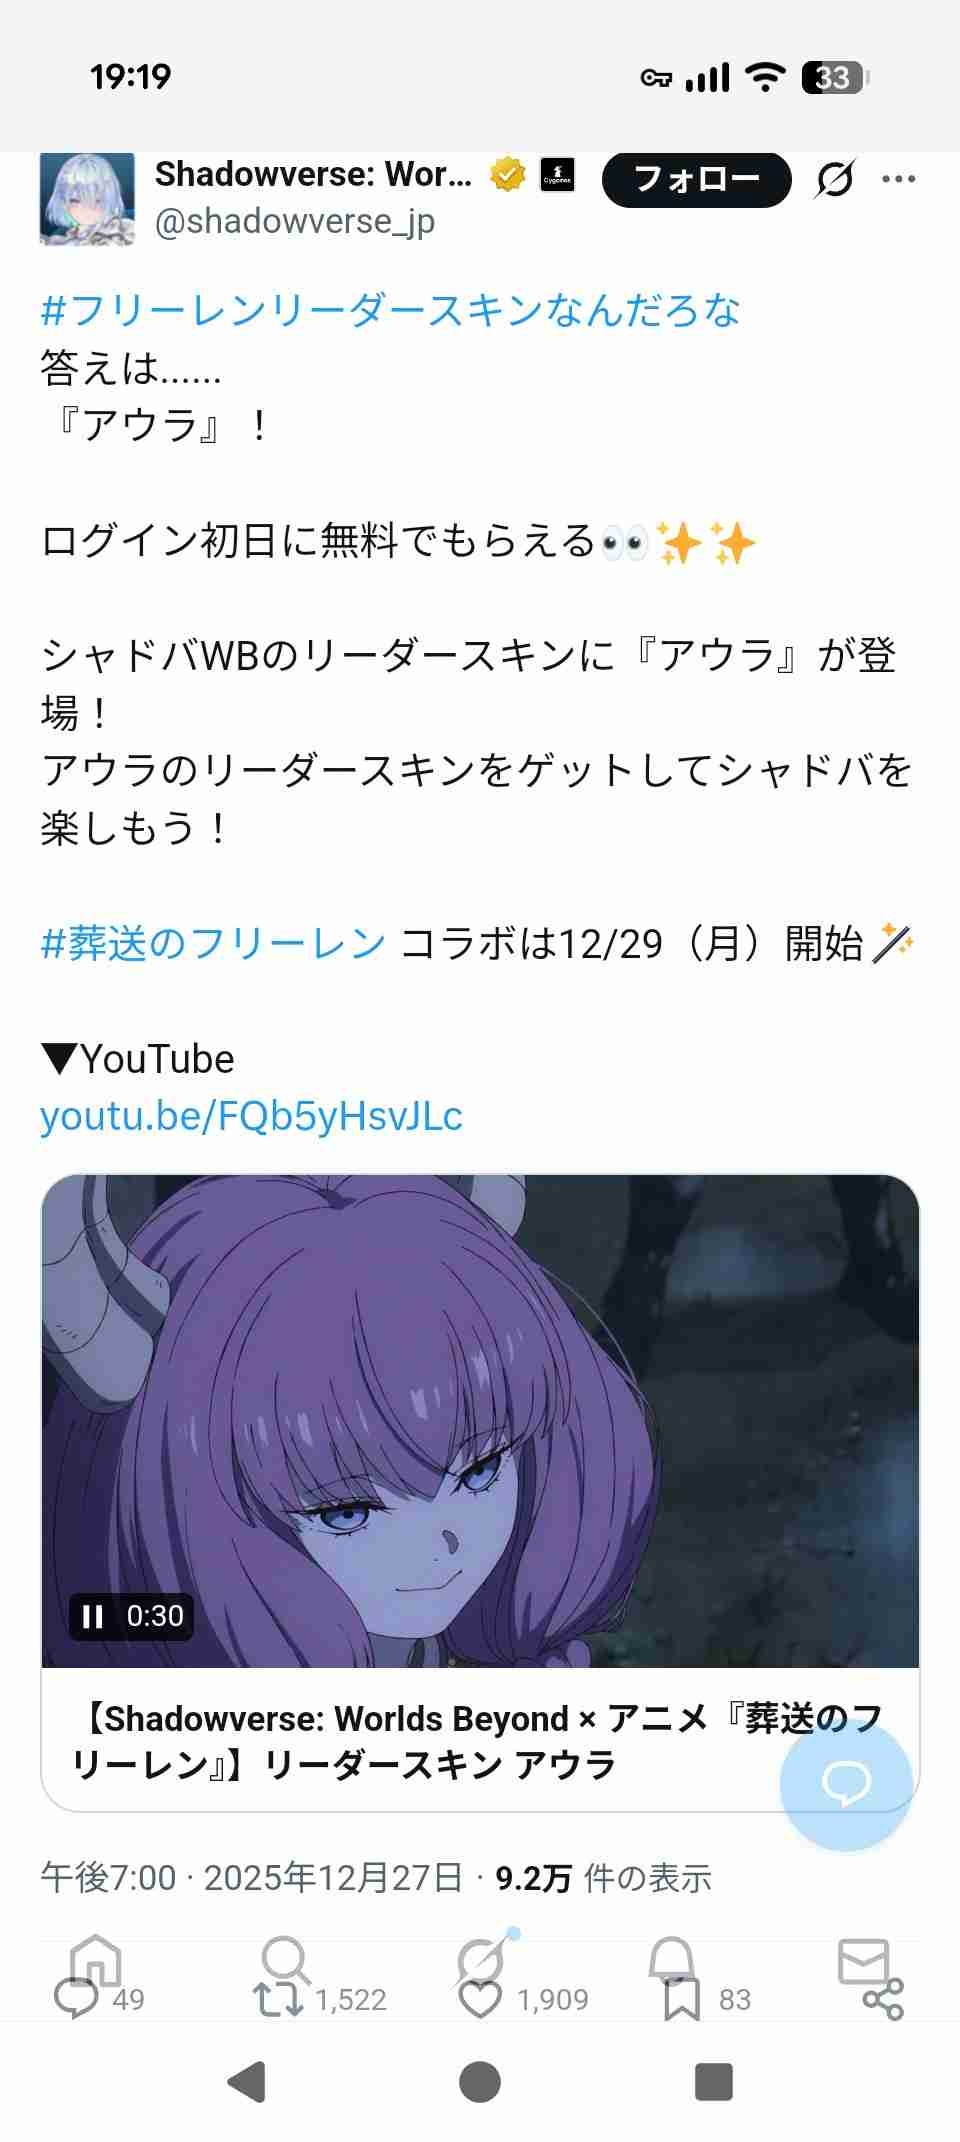Open the three-dot more options menu

[x=898, y=179]
